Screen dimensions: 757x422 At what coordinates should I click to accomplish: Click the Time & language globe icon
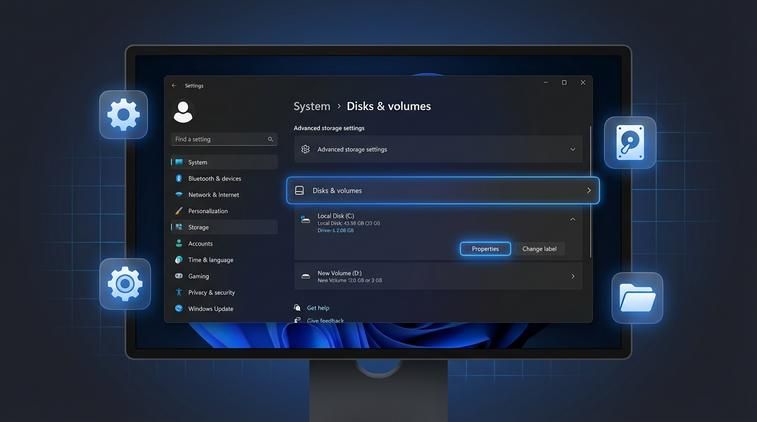tap(179, 260)
